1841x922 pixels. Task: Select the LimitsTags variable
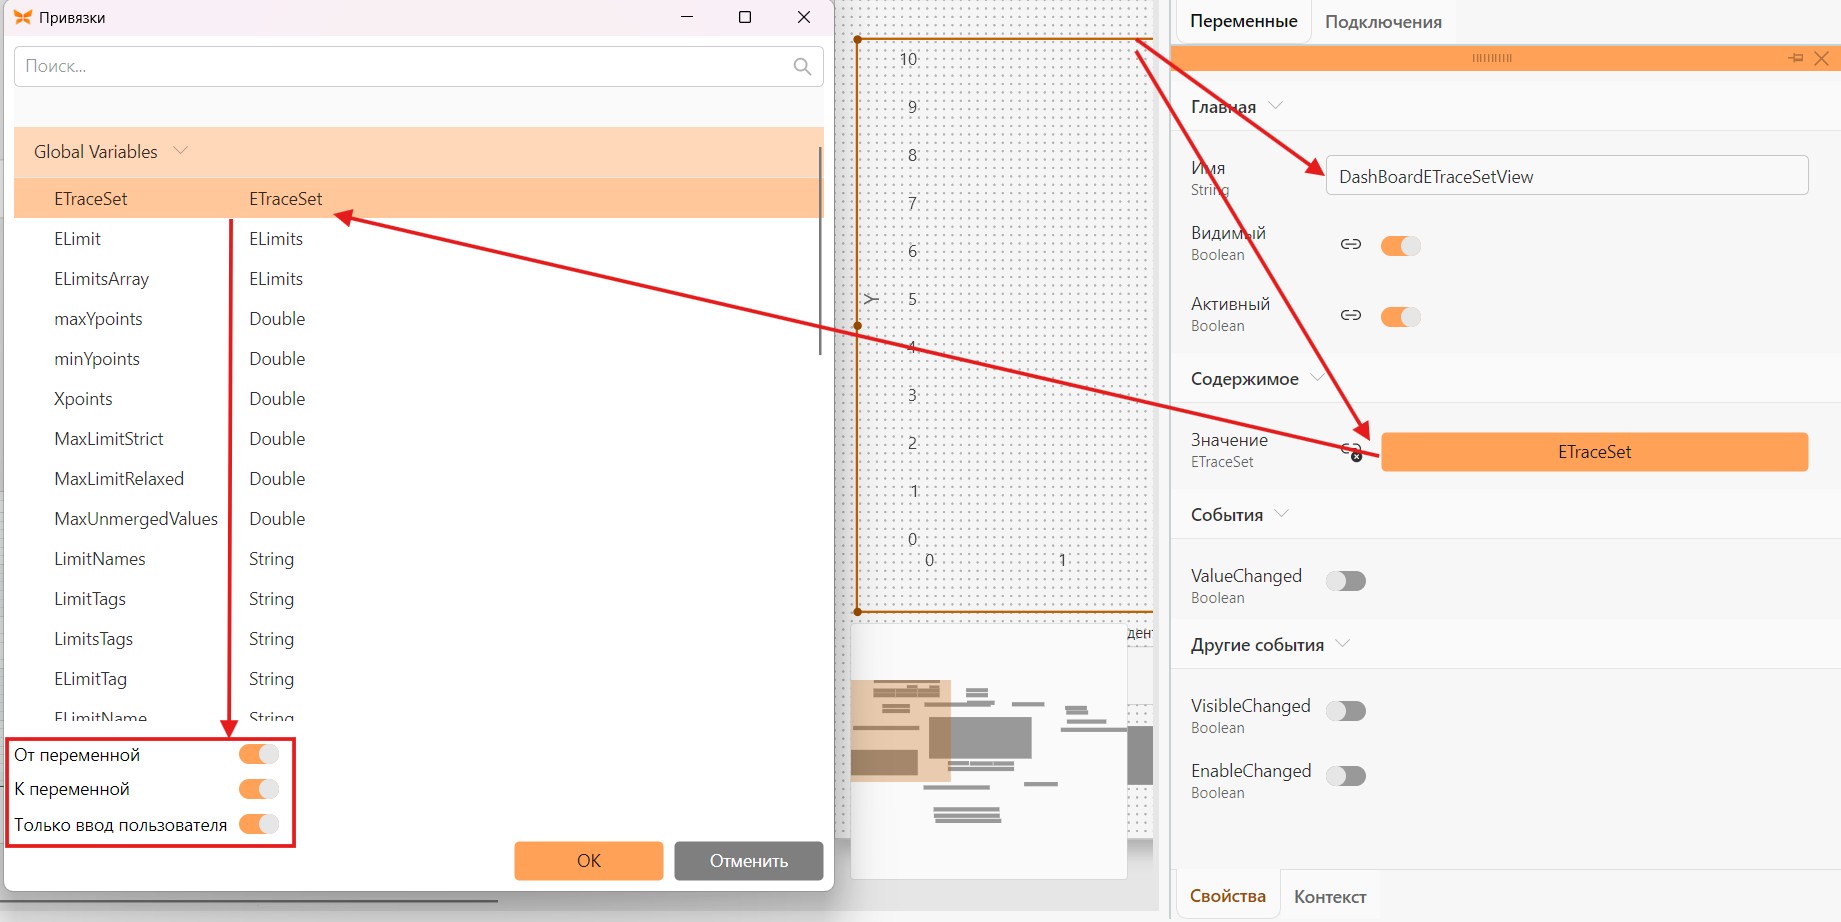[417, 639]
